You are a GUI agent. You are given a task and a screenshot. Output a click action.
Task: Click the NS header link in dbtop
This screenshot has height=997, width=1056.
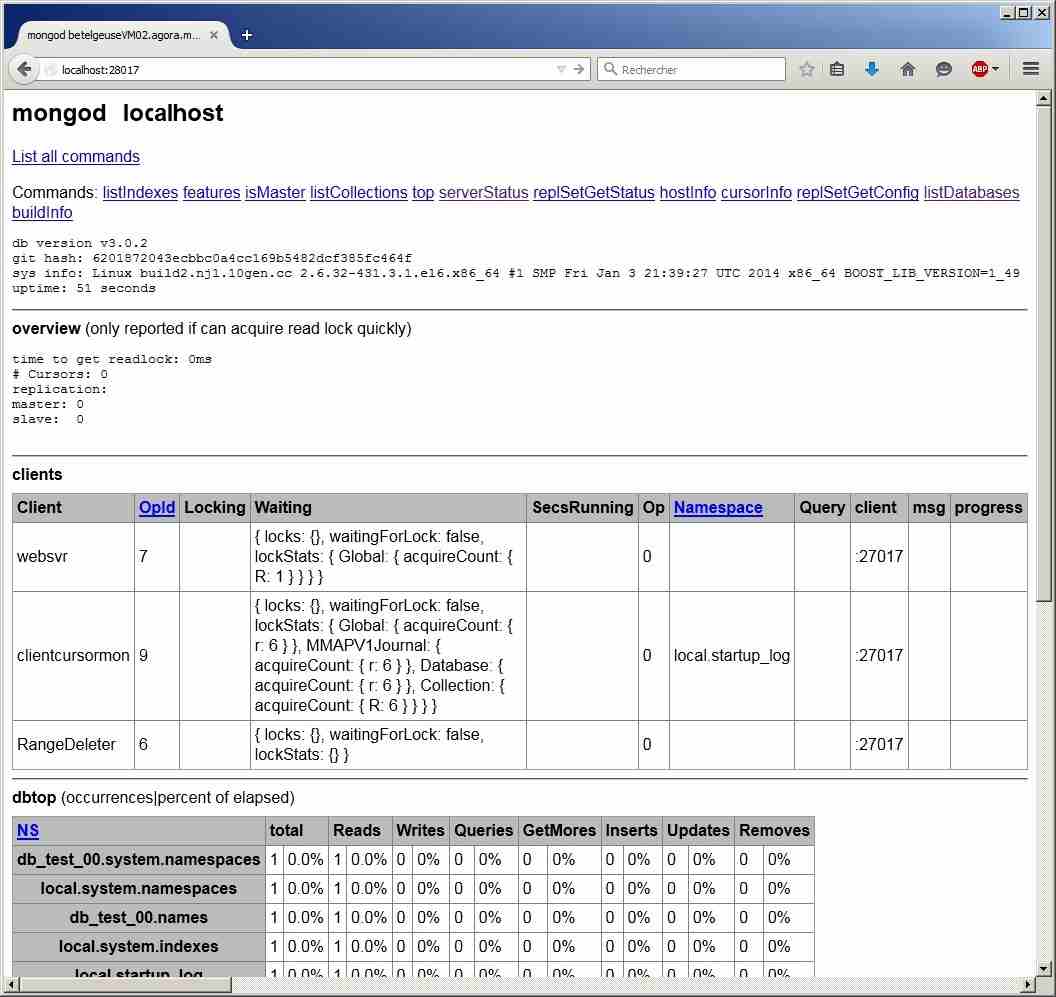point(28,830)
